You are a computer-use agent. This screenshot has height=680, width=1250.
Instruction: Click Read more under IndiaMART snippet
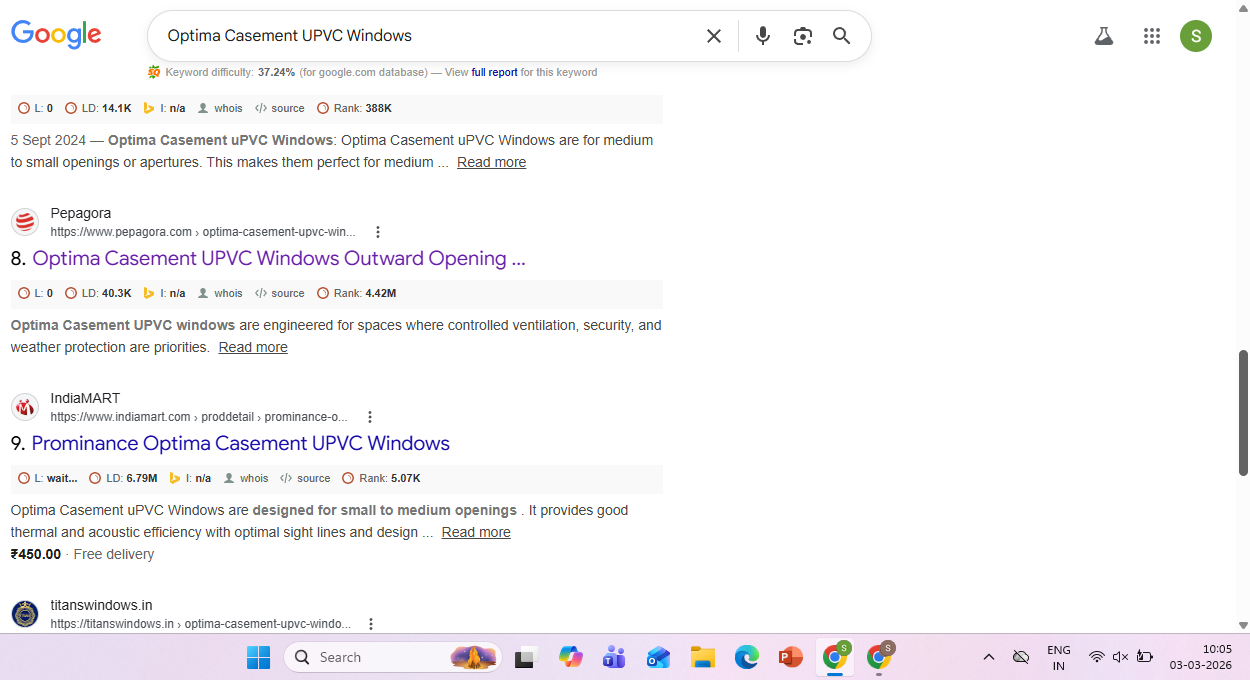pos(476,532)
